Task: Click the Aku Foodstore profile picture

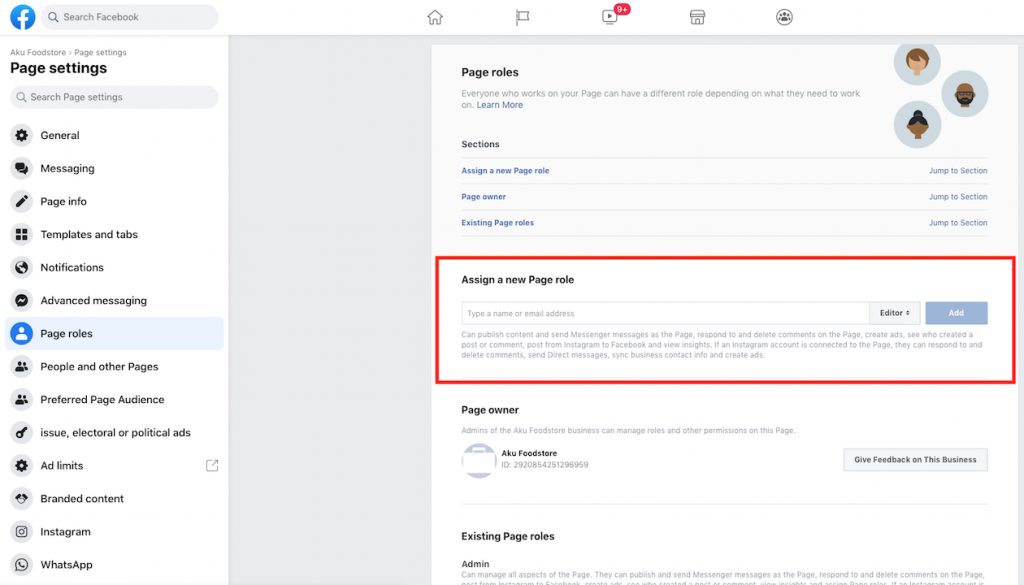Action: pyautogui.click(x=479, y=460)
